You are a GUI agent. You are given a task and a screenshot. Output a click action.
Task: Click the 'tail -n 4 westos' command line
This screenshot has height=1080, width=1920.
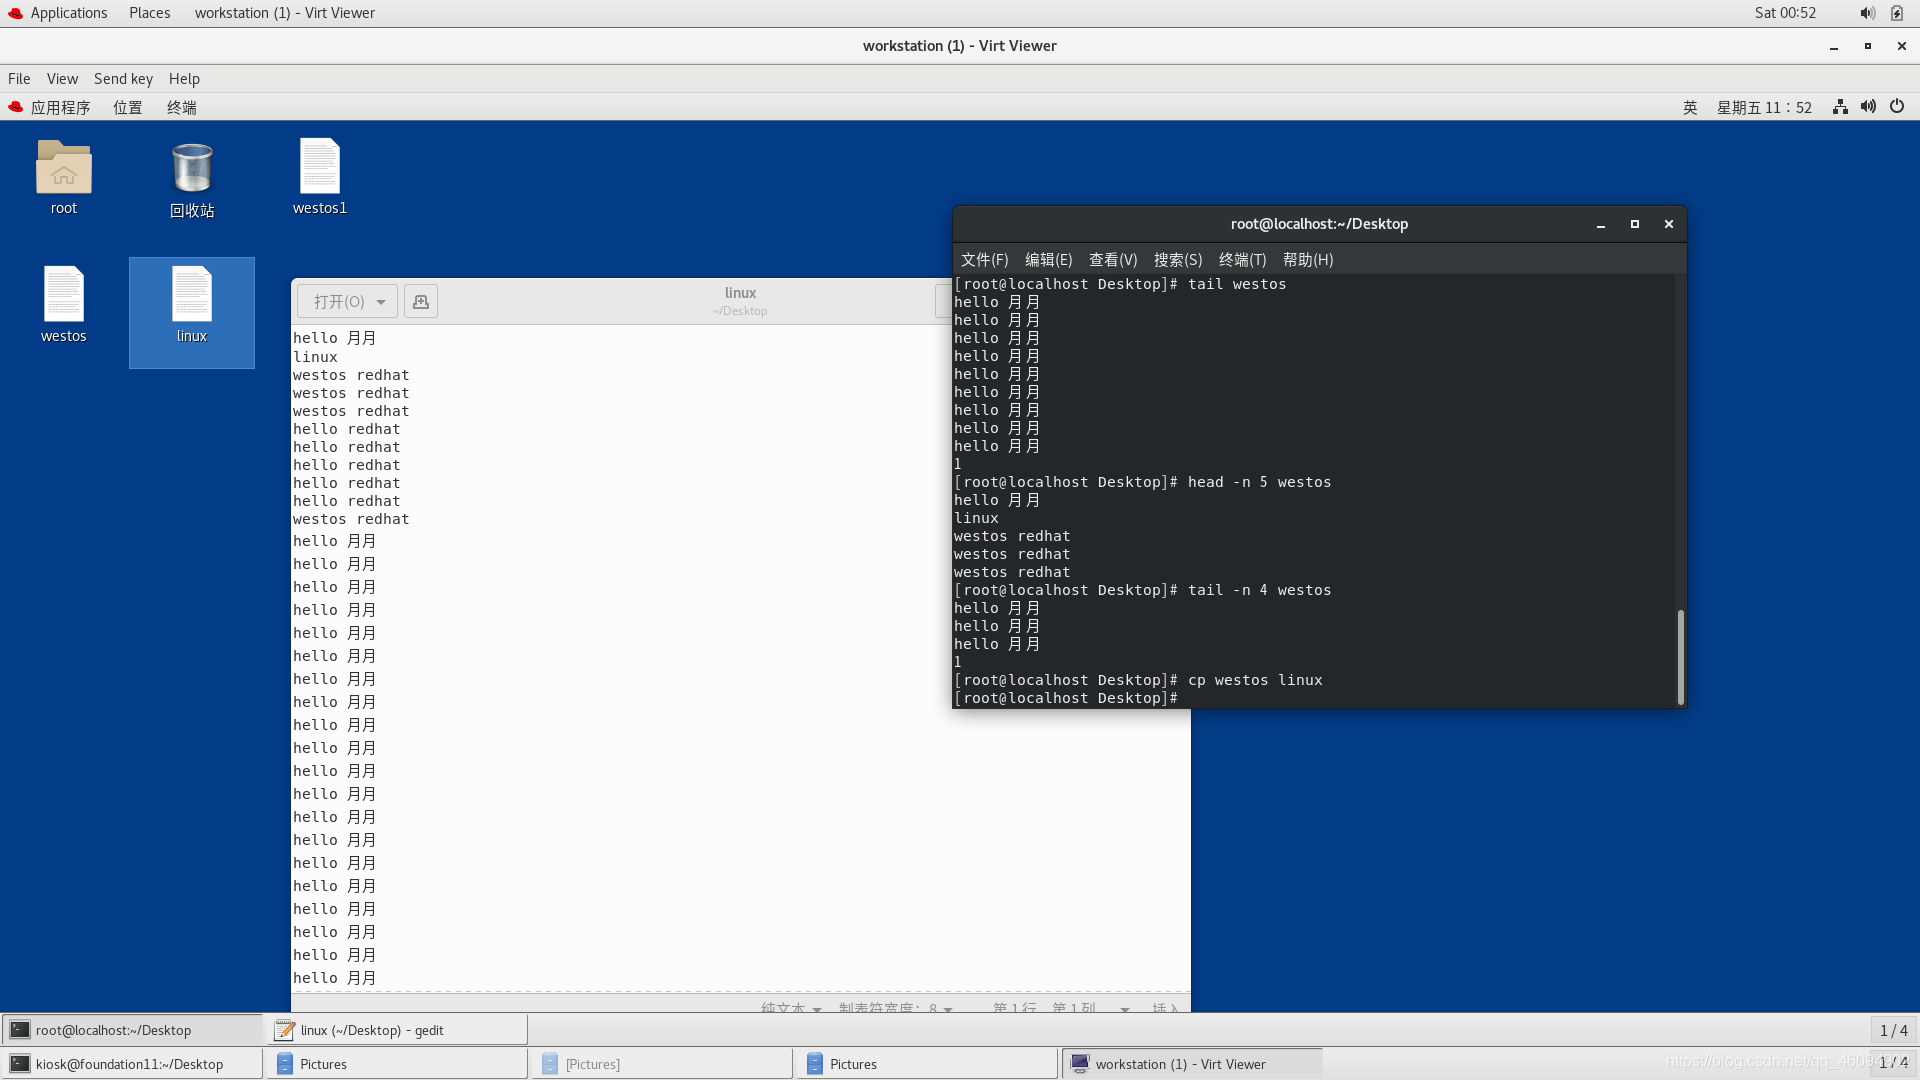[1142, 590]
